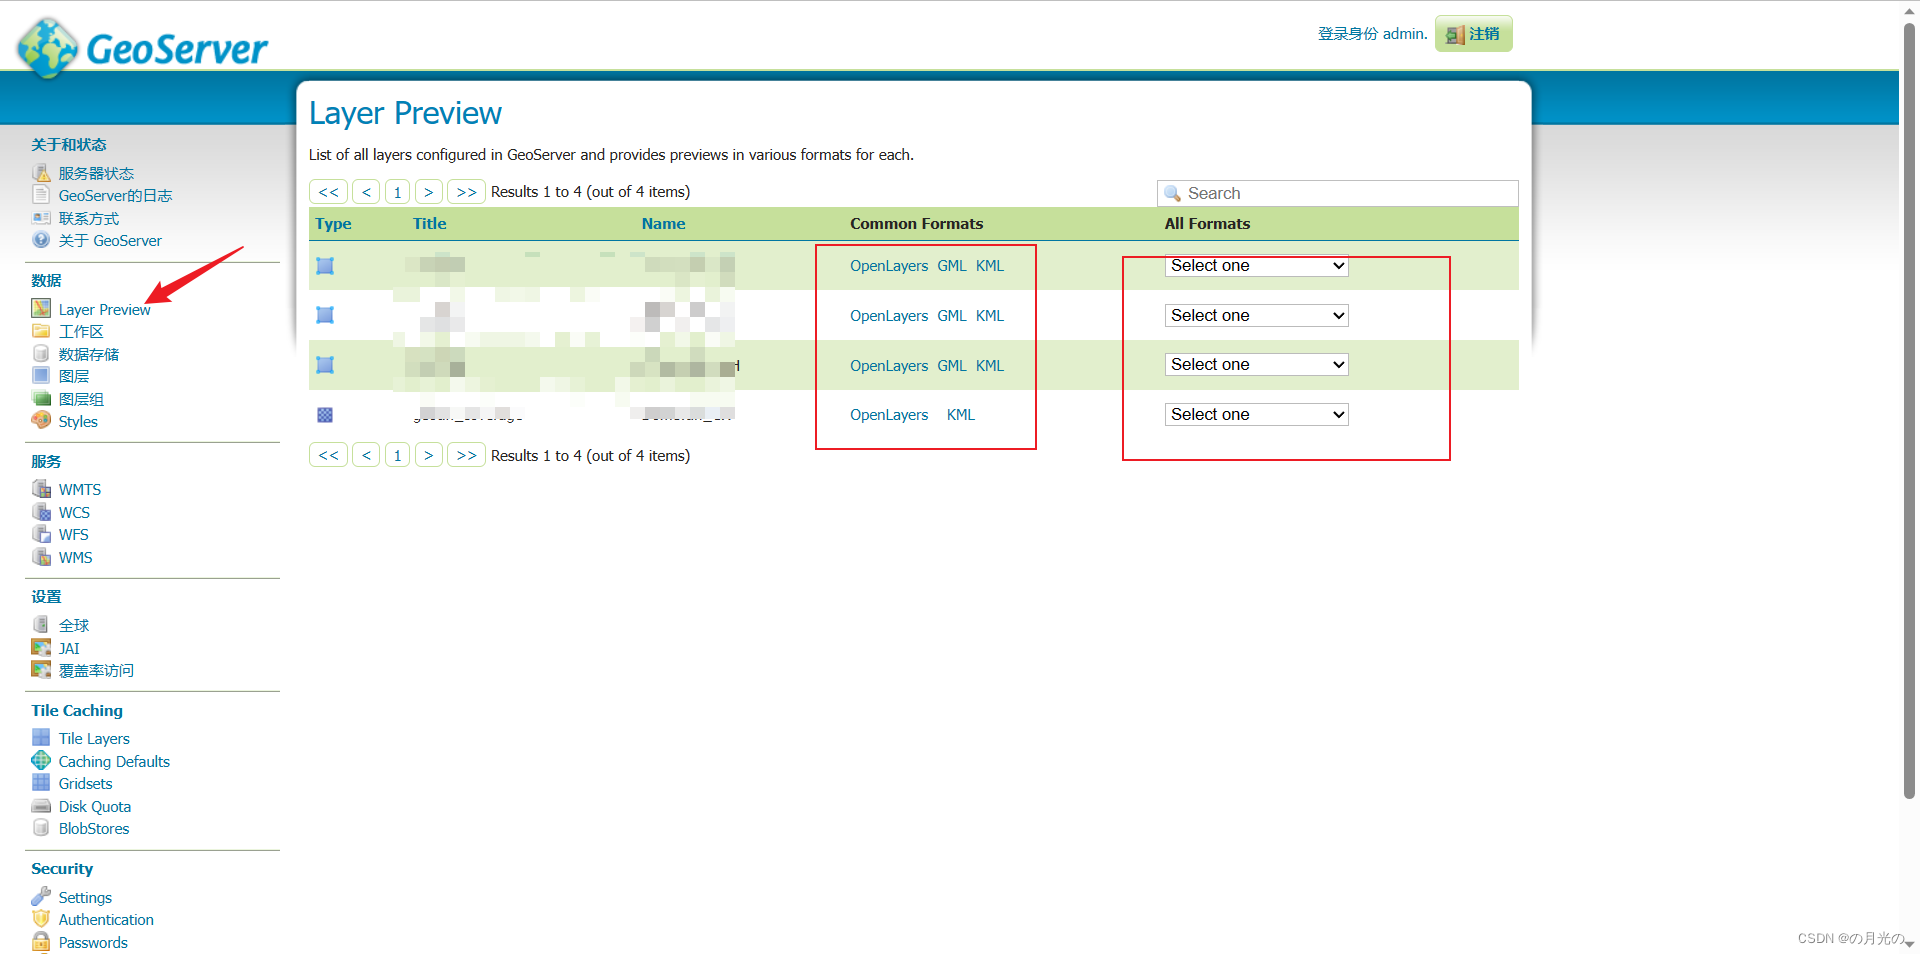Image resolution: width=1920 pixels, height=954 pixels.
Task: Open the Gridsets link
Action: click(85, 784)
